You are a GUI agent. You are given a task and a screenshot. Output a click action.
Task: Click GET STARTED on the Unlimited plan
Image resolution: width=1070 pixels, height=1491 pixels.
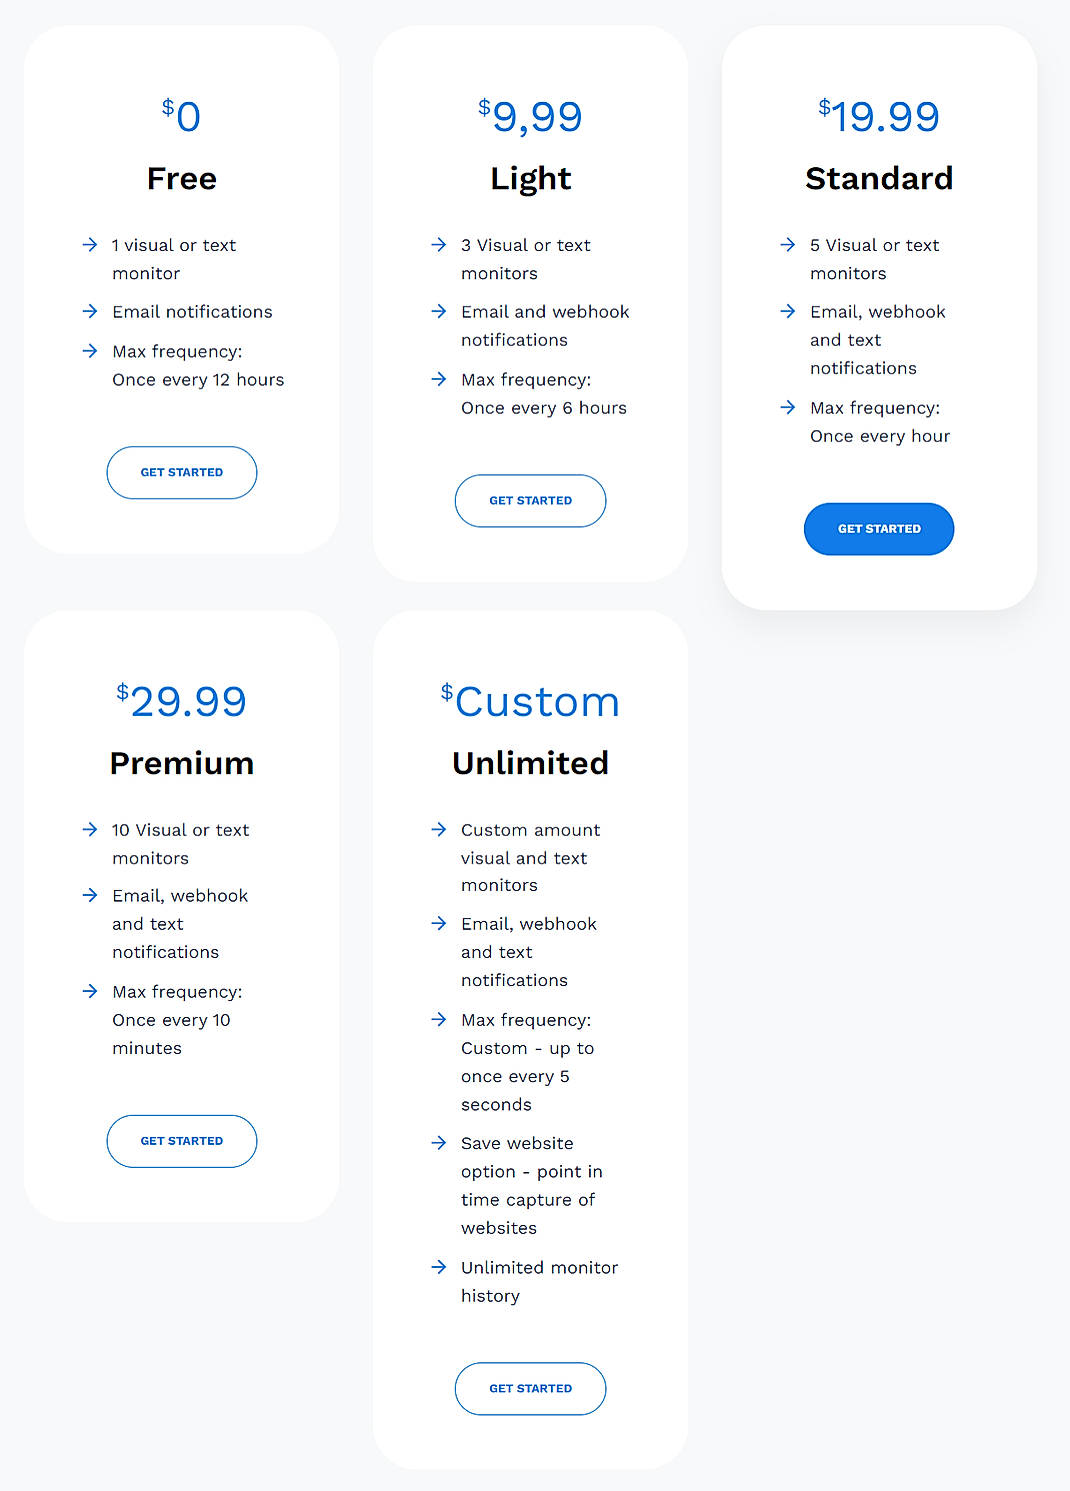[530, 1388]
